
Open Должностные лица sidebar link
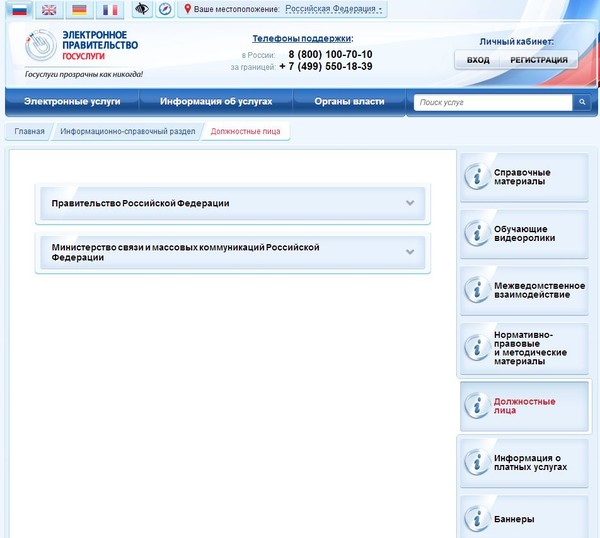(x=524, y=406)
